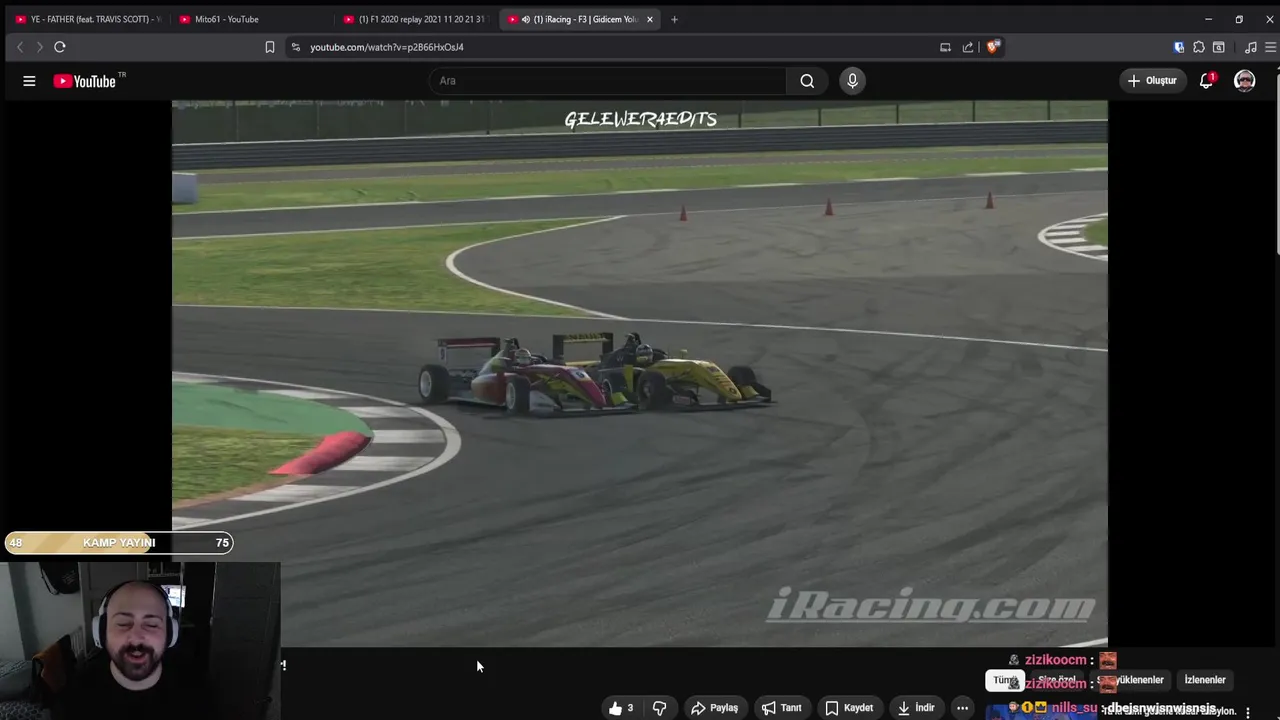The height and width of the screenshot is (720, 1280).
Task: Open the YouTube hamburger guide menu
Action: pyautogui.click(x=29, y=81)
